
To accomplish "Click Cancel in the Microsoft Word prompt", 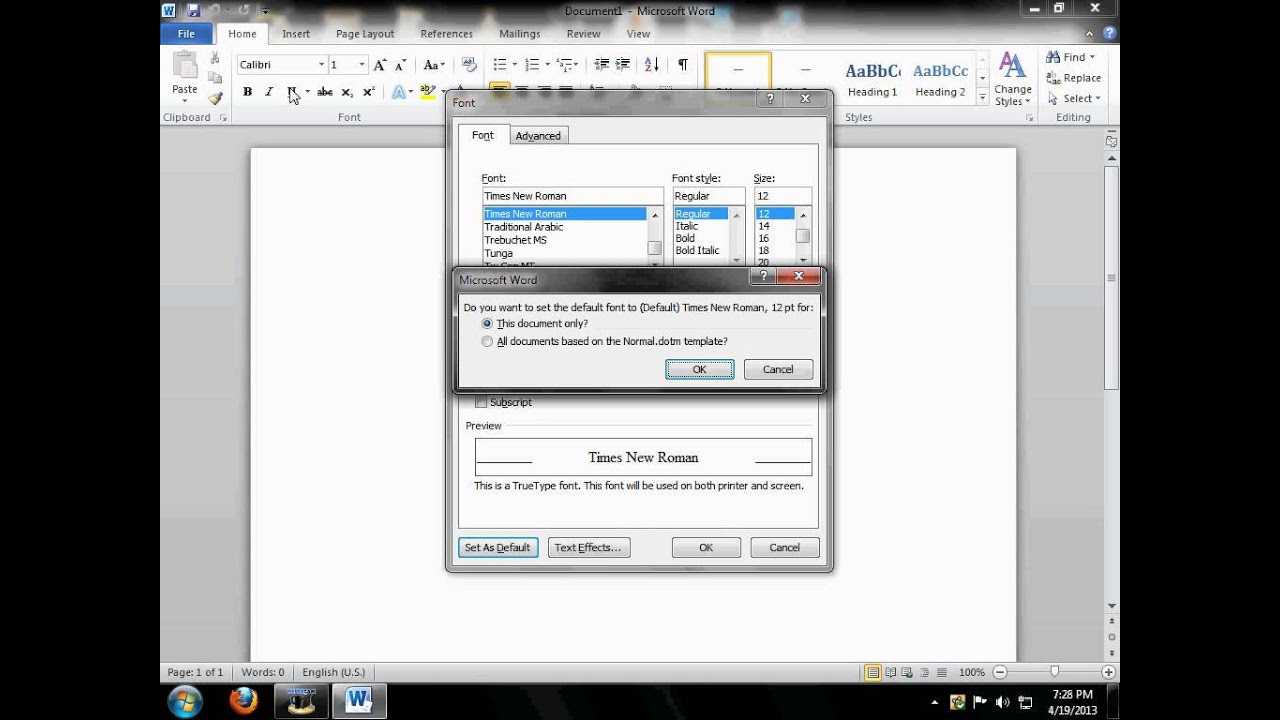I will pos(778,369).
